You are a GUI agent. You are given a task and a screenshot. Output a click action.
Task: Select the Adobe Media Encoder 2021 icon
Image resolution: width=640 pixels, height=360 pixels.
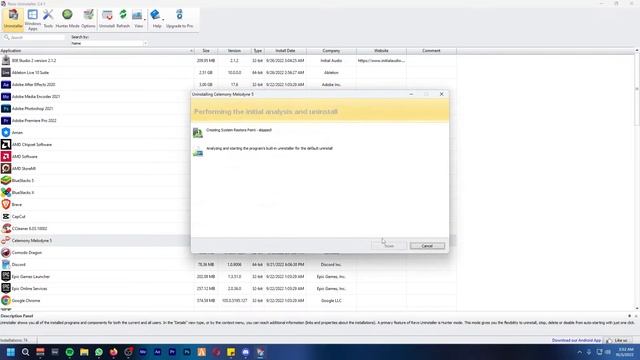[6, 97]
